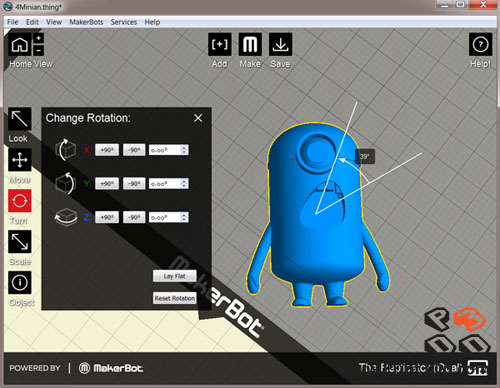Viewport: 500px width, 388px height.
Task: Open the MakerBots menu
Action: click(x=86, y=22)
